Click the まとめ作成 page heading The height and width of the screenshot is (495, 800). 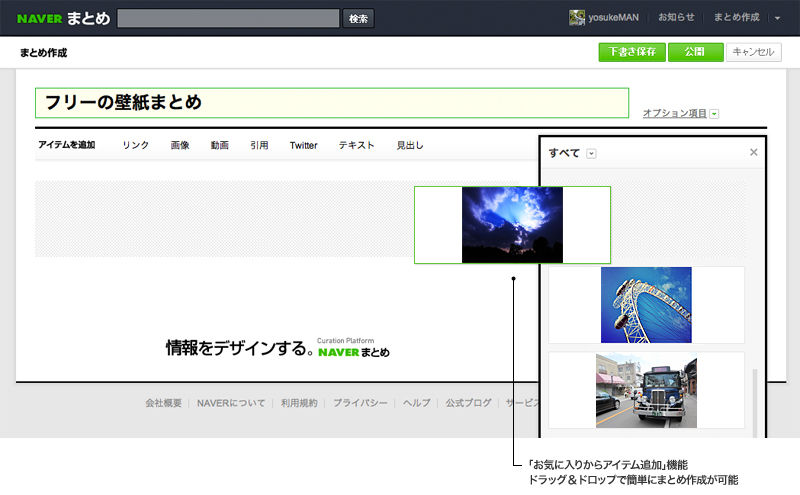(x=43, y=53)
